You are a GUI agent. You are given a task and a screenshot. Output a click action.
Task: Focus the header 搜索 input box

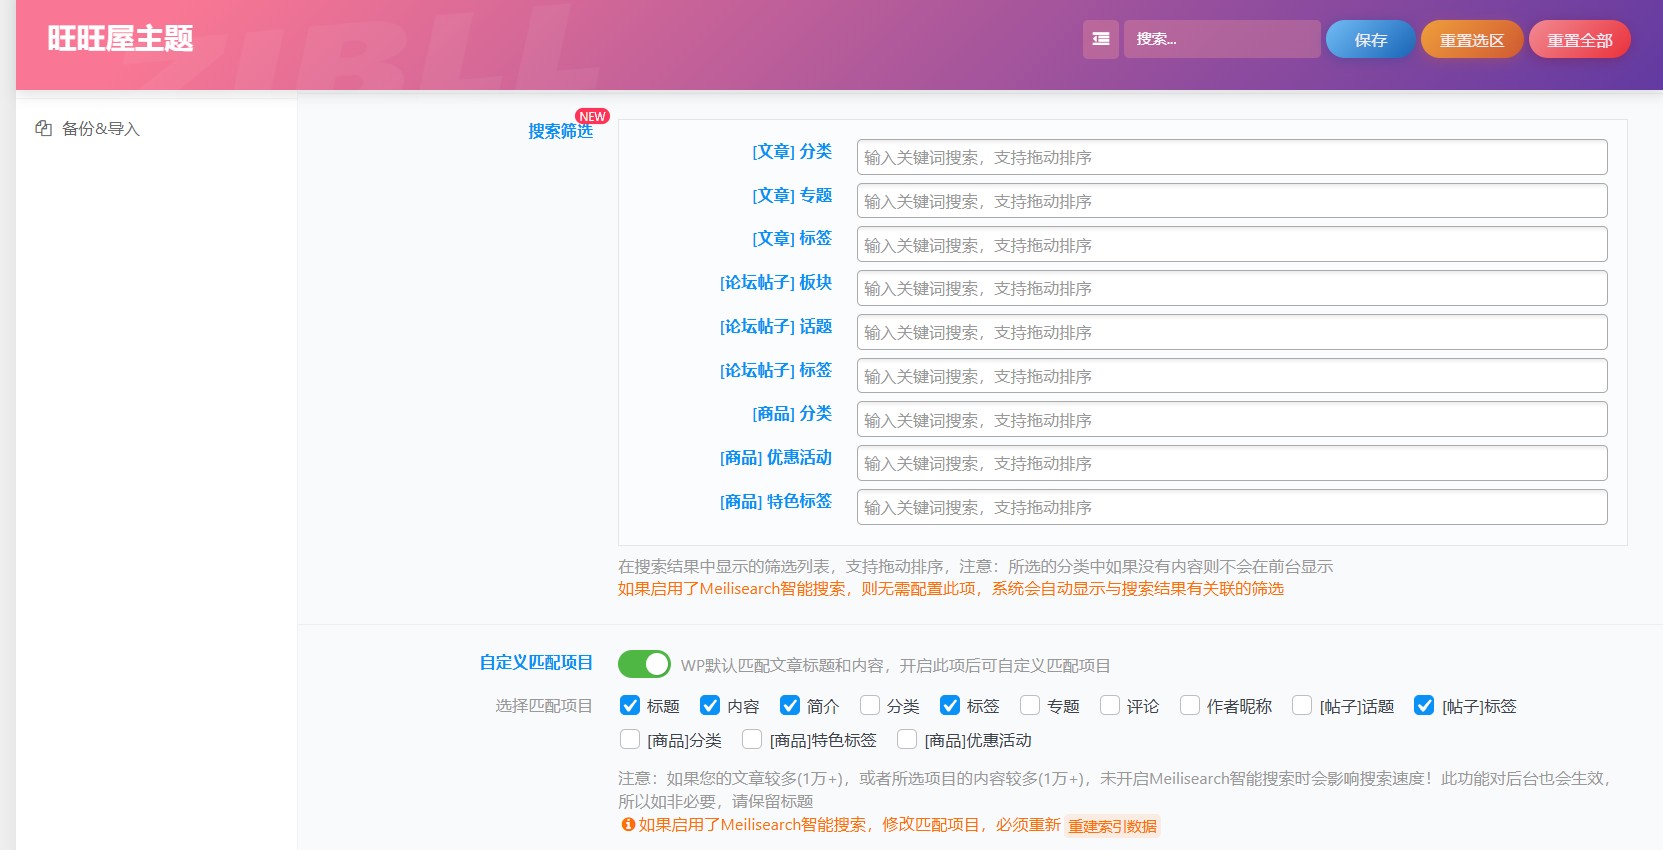(1221, 39)
